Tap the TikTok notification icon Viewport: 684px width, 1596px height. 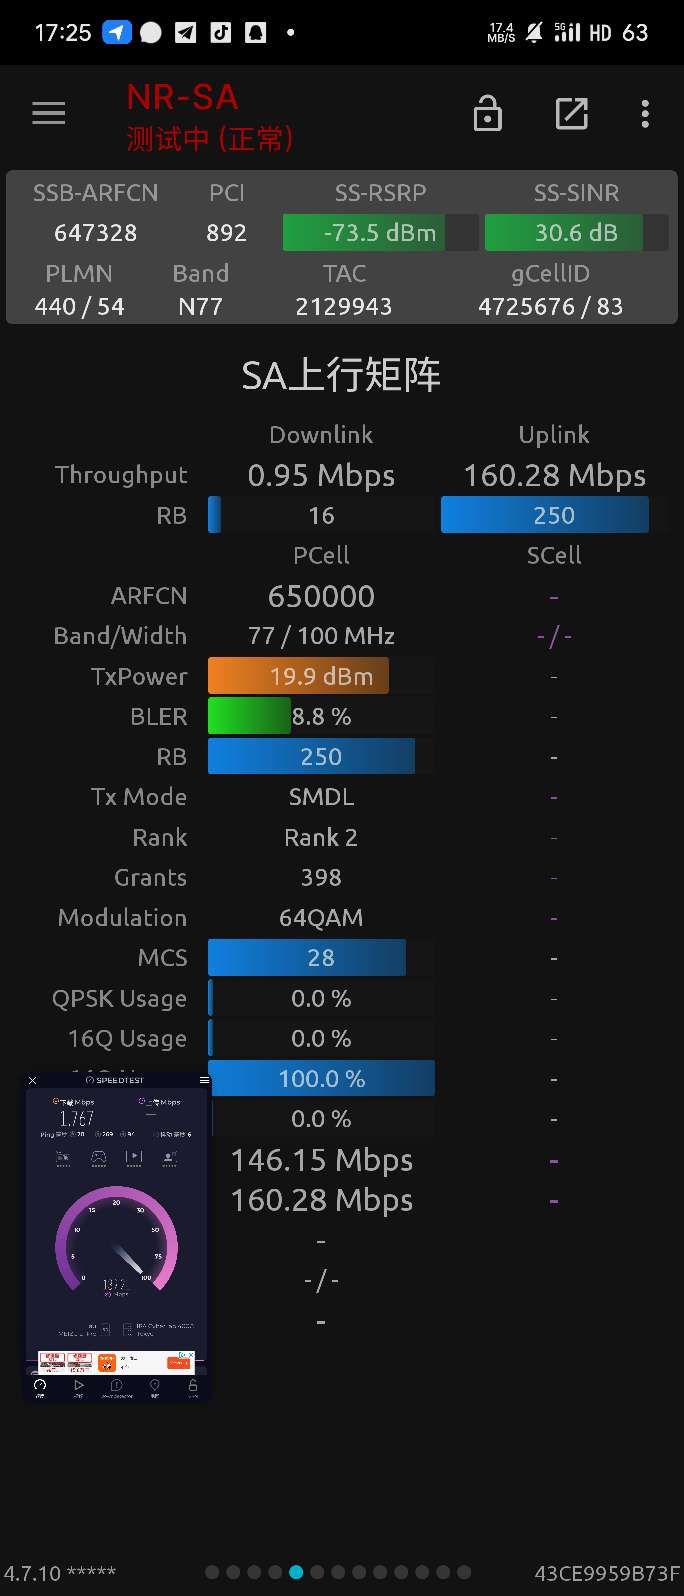click(x=221, y=32)
